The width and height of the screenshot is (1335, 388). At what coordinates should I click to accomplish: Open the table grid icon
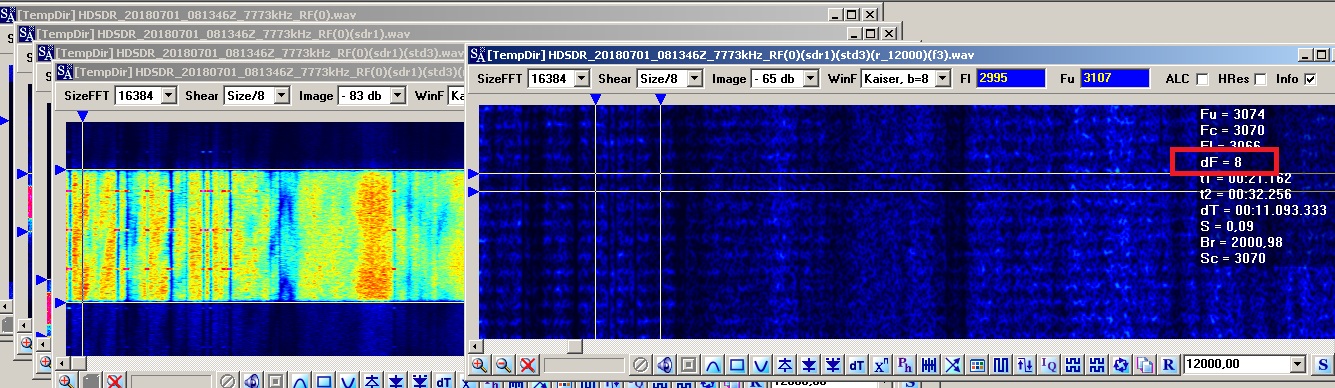[977, 364]
